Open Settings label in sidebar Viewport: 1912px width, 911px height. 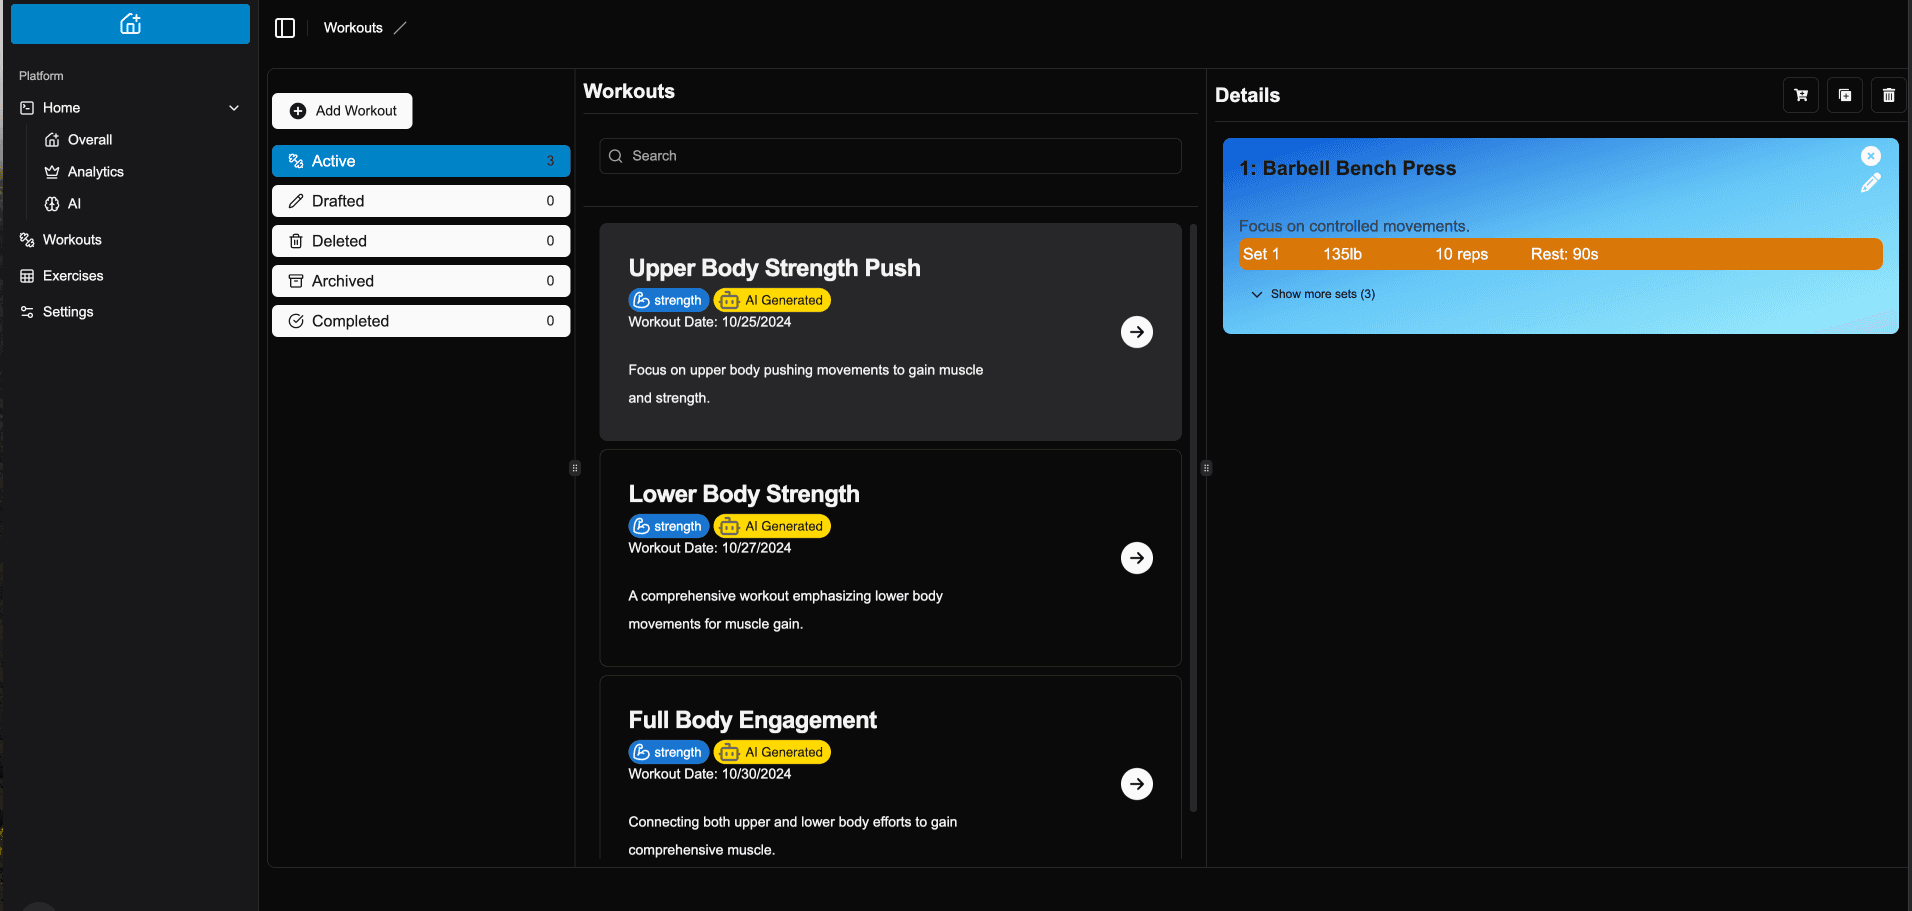pos(68,312)
